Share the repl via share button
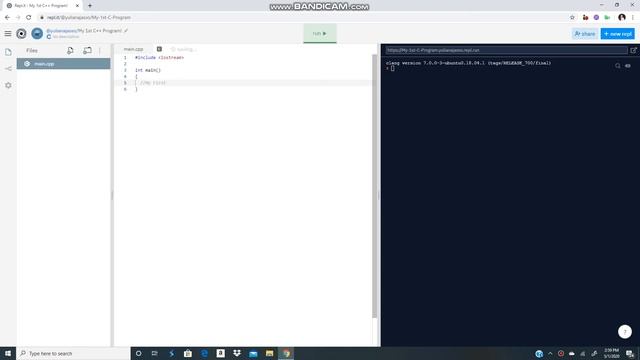640x360 pixels. [x=585, y=34]
